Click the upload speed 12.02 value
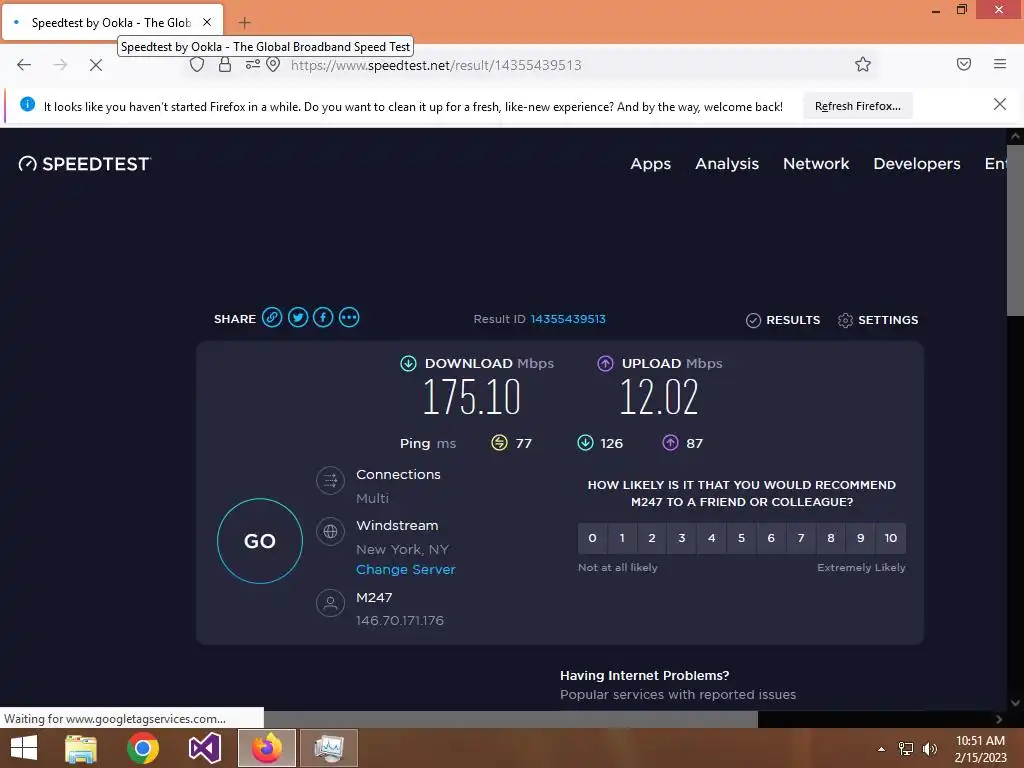The height and width of the screenshot is (768, 1024). (x=658, y=396)
